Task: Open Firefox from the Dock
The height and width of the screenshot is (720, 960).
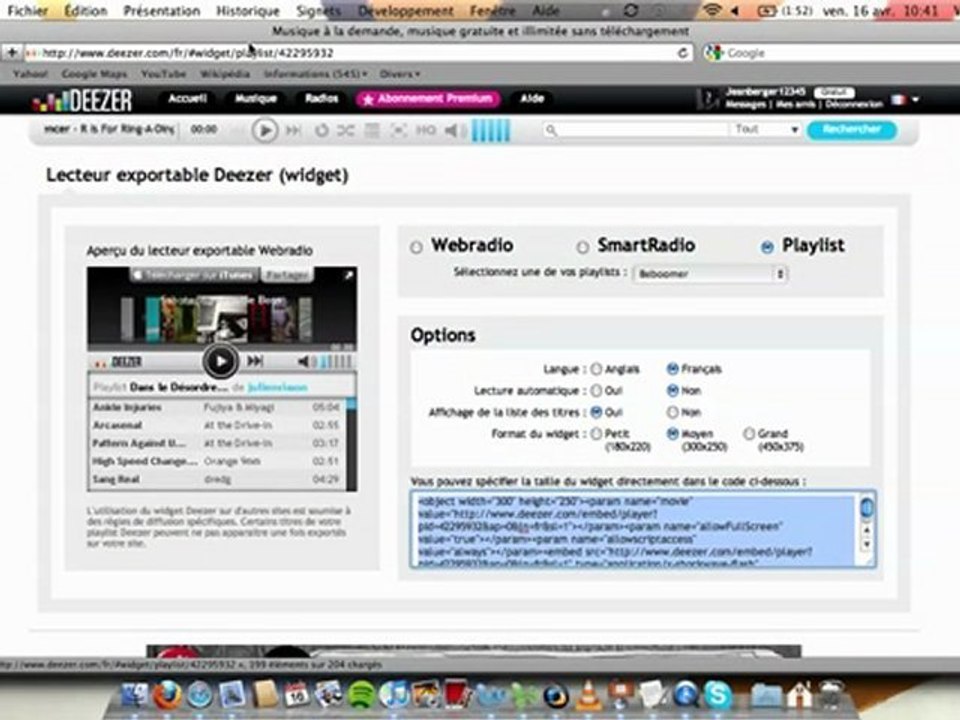Action: coord(167,695)
